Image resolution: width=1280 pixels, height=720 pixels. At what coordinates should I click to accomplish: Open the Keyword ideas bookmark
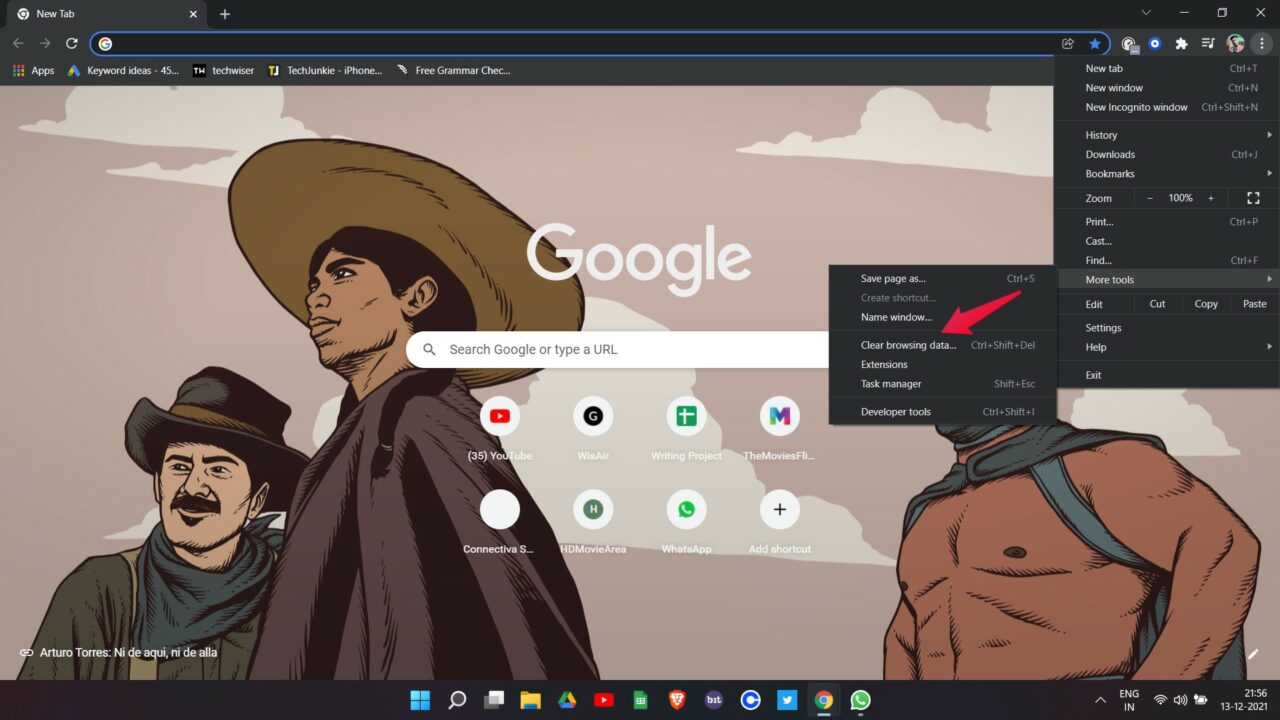click(123, 71)
